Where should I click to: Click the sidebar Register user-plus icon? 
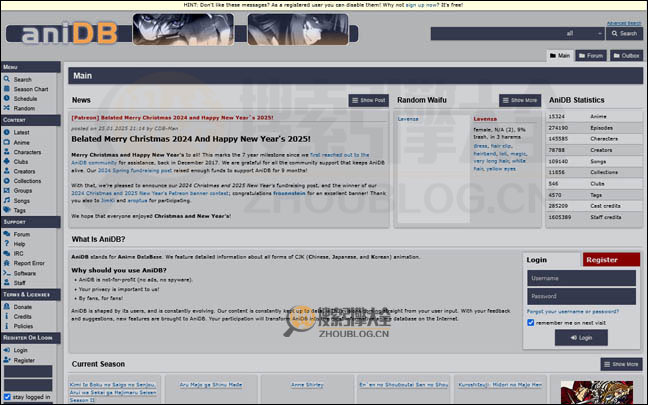tap(7, 360)
